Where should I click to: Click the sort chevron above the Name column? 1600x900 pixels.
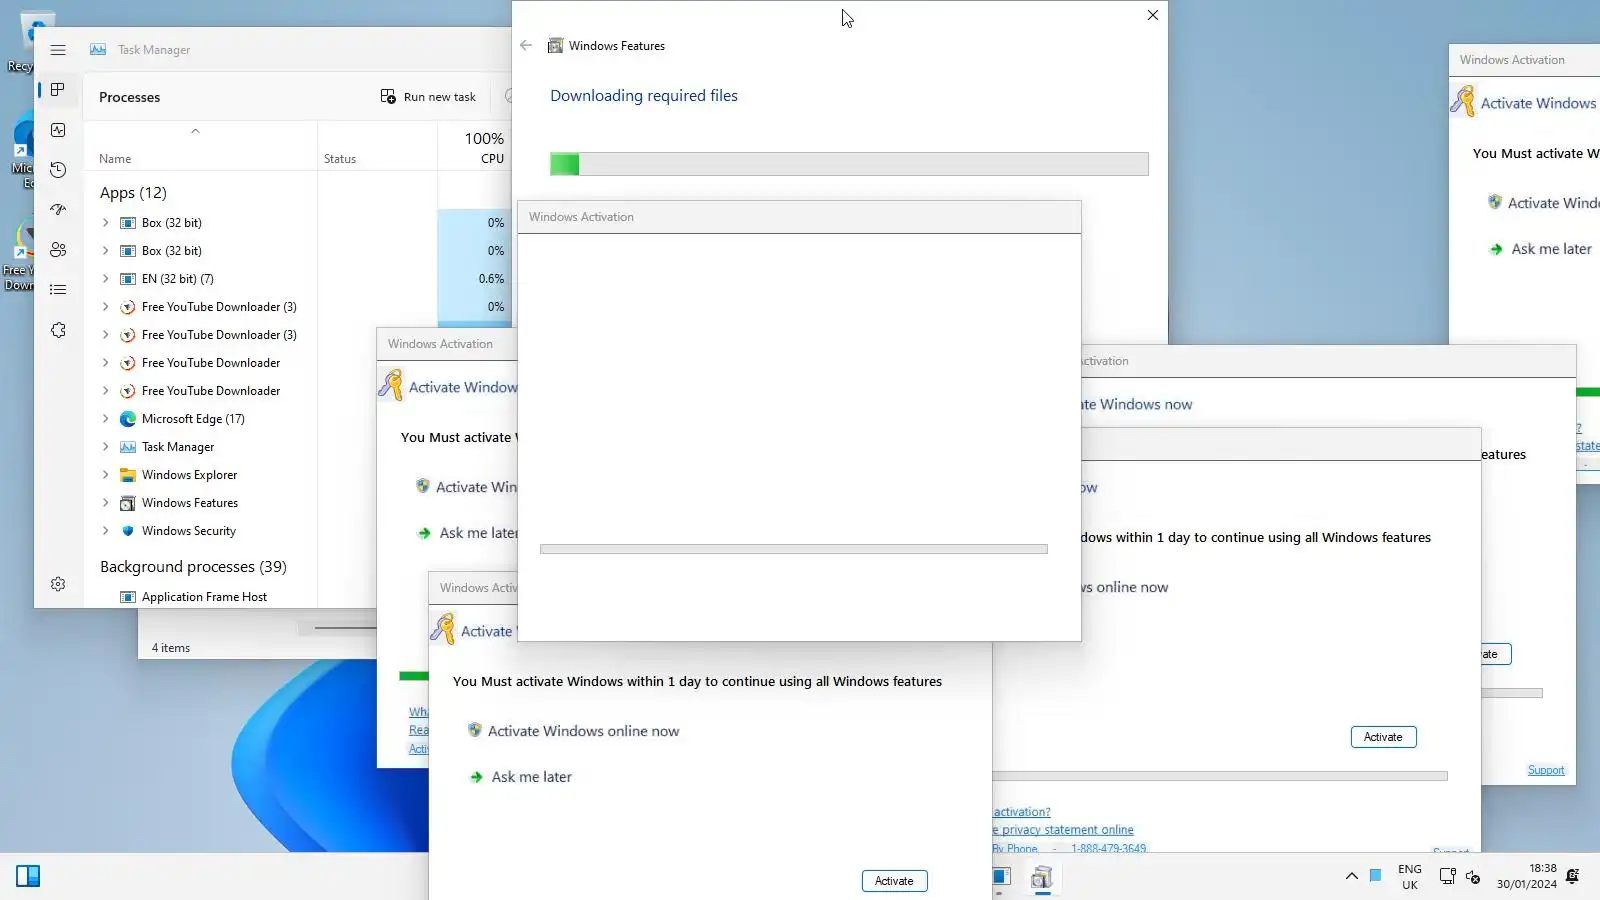point(195,131)
